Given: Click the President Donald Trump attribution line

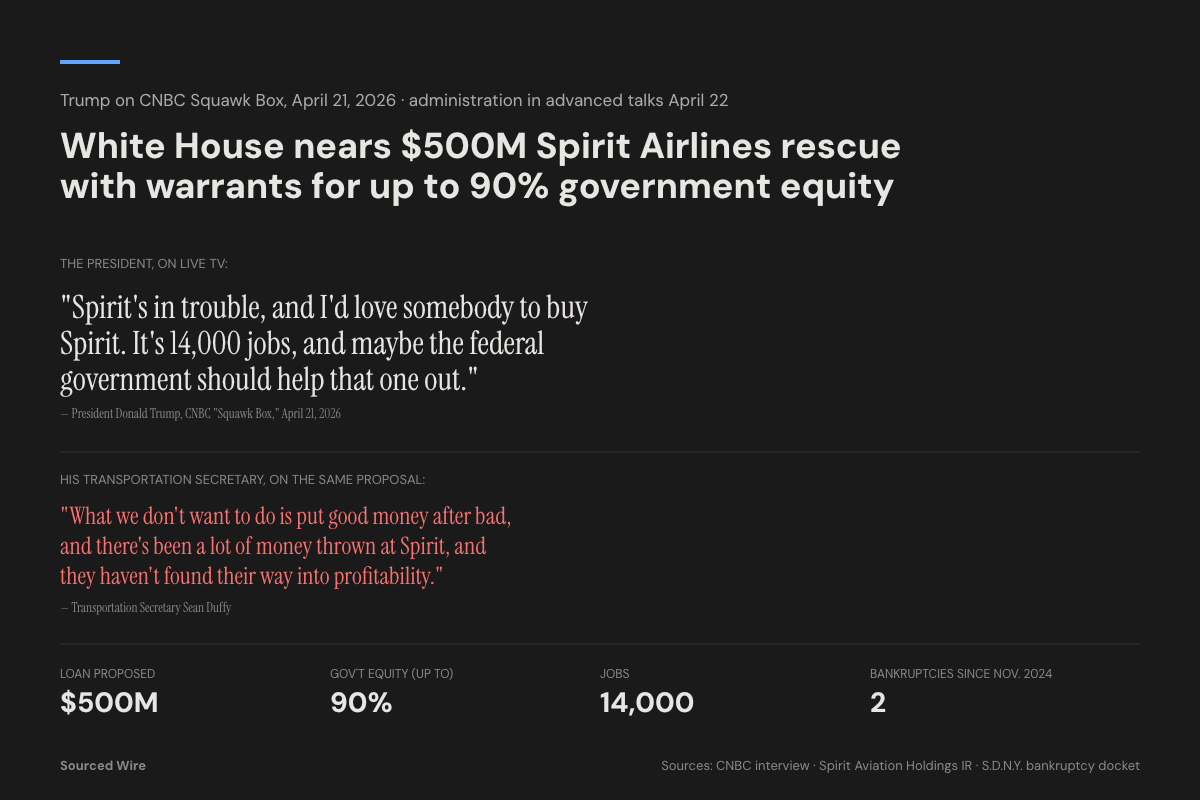Looking at the screenshot, I should click(x=200, y=414).
